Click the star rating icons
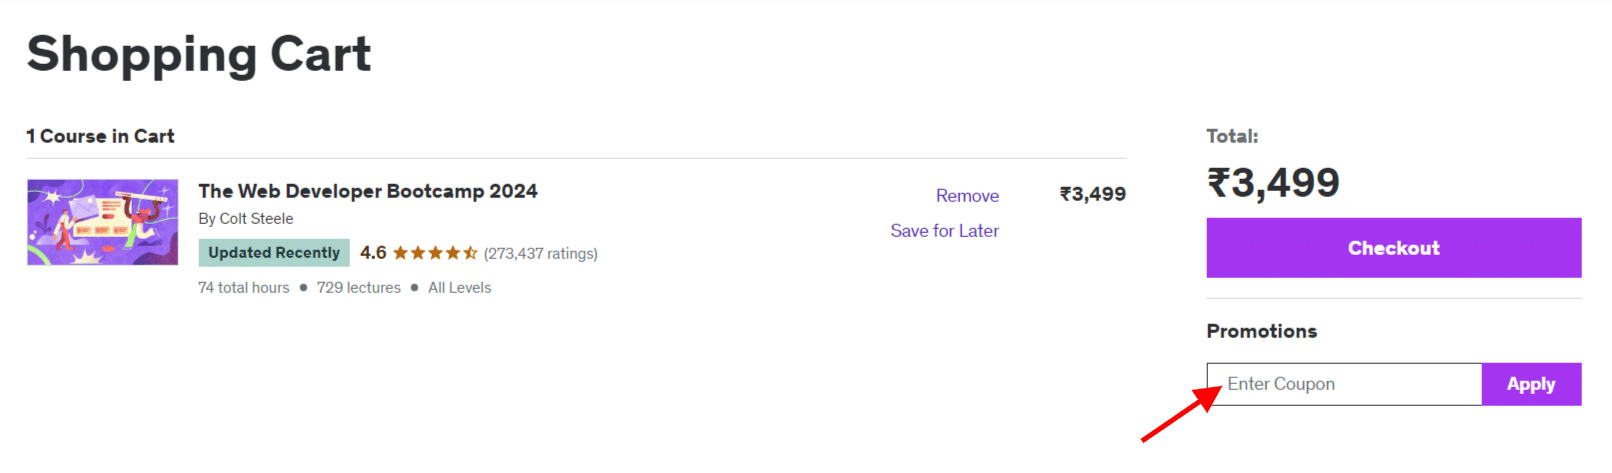The image size is (1612, 473). click(435, 253)
